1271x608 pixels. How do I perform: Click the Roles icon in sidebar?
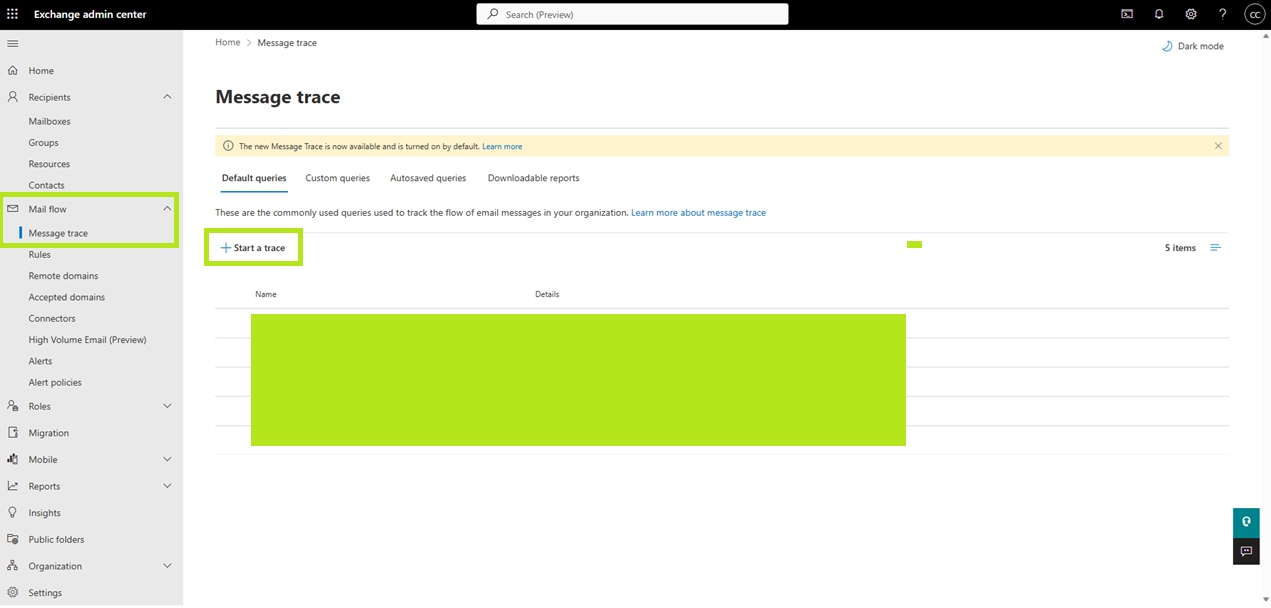pyautogui.click(x=13, y=406)
